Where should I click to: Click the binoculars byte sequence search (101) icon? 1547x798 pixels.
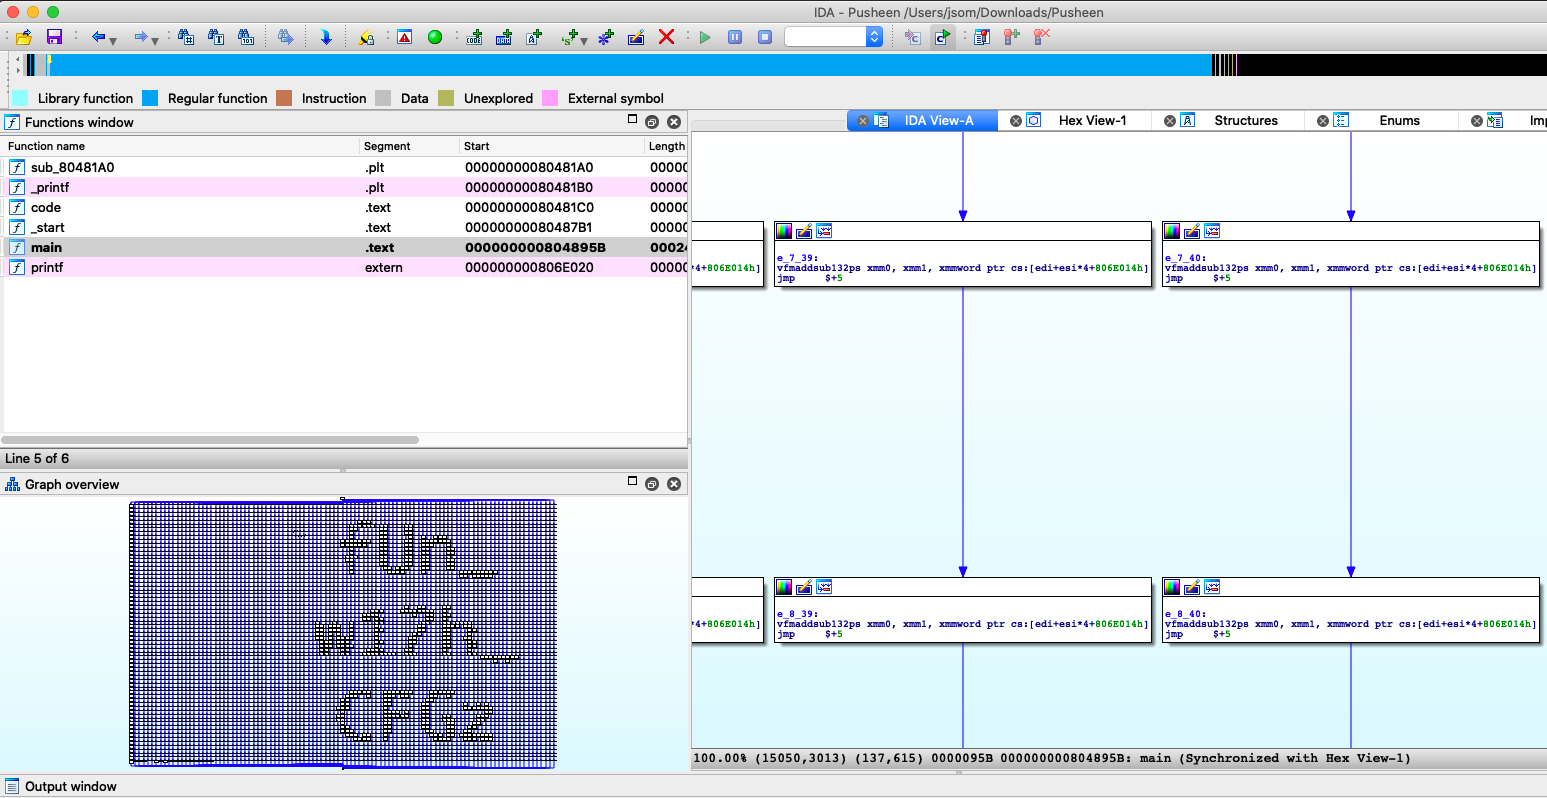pos(246,37)
